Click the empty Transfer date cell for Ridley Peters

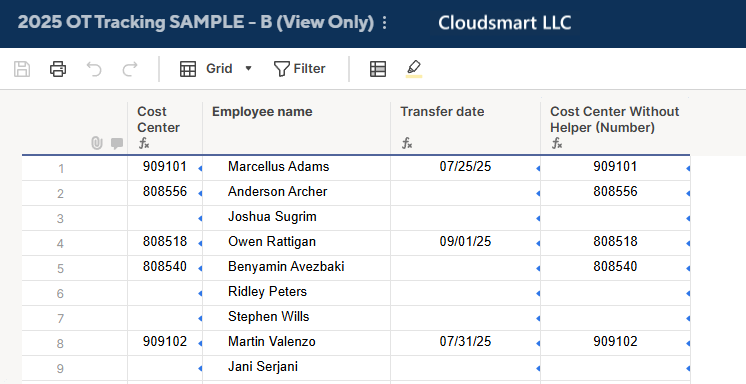point(465,293)
